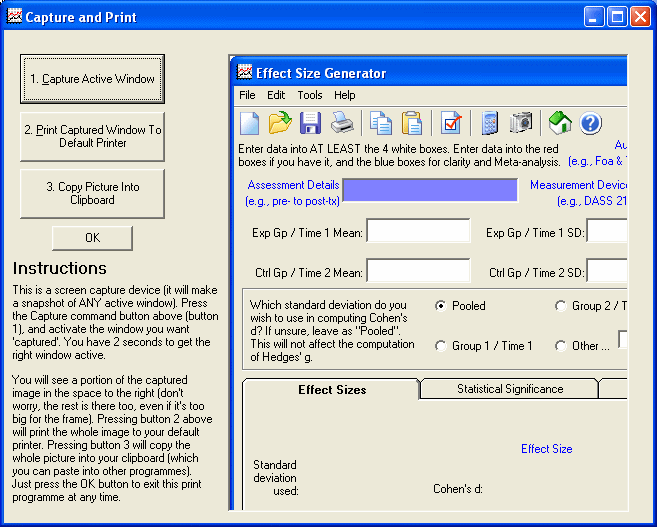Switch to the Statistical Significance tab
The height and width of the screenshot is (527, 657).
(510, 389)
